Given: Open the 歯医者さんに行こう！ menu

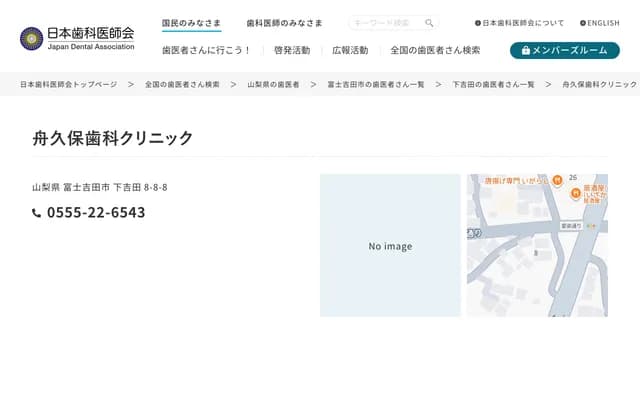Looking at the screenshot, I should point(206,50).
